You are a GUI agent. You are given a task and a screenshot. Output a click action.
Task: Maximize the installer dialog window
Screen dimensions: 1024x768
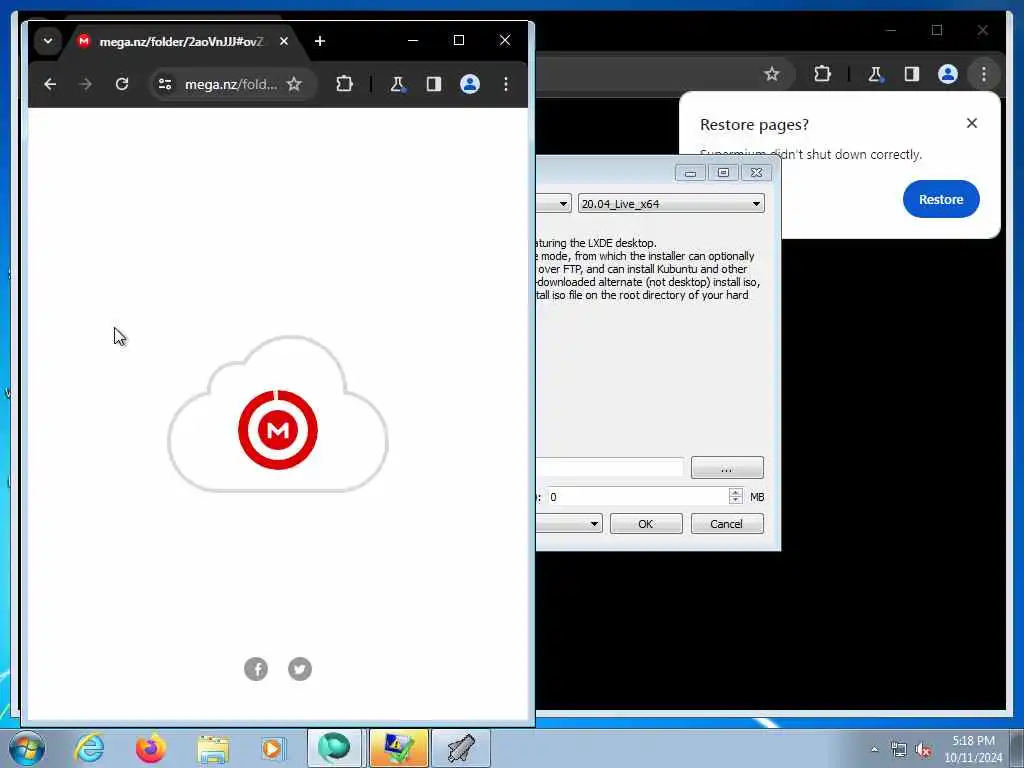(723, 173)
